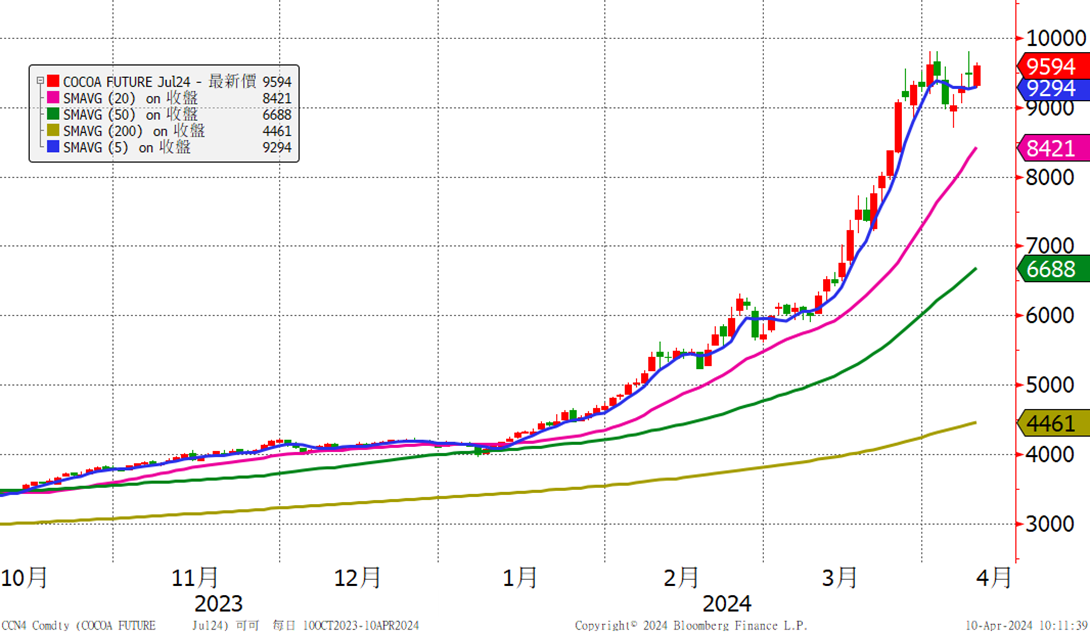Click legend value 8421

tap(277, 99)
